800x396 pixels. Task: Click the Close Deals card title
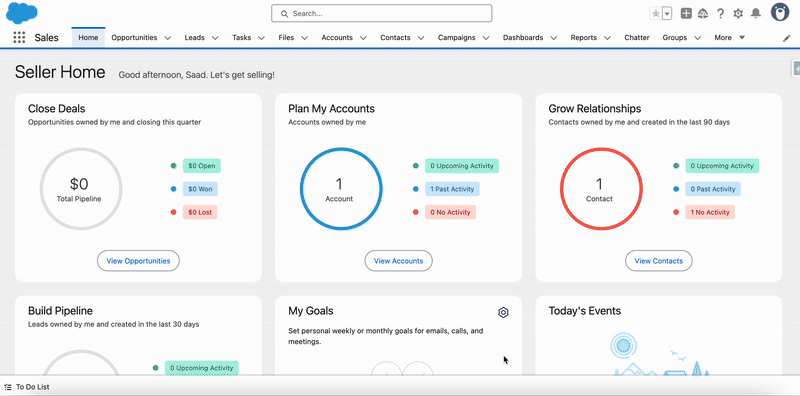coord(57,109)
